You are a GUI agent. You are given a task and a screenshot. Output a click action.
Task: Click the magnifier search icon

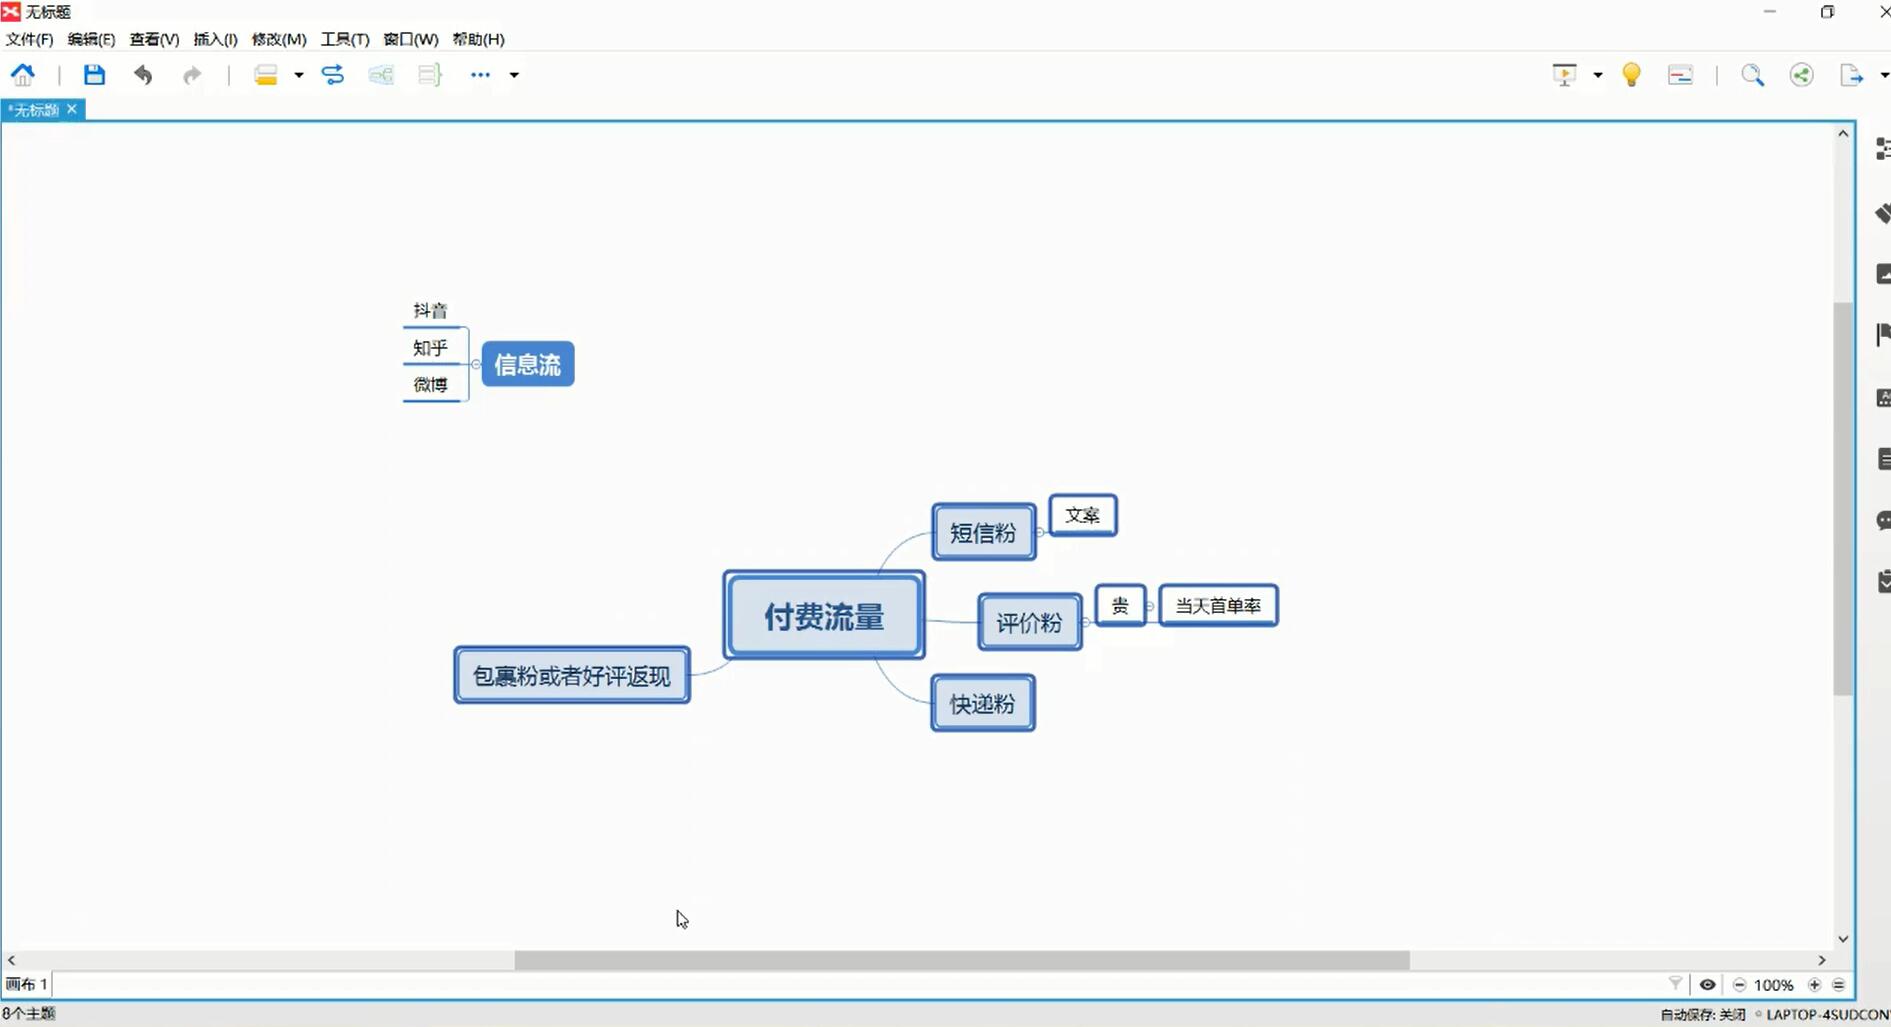[1752, 75]
